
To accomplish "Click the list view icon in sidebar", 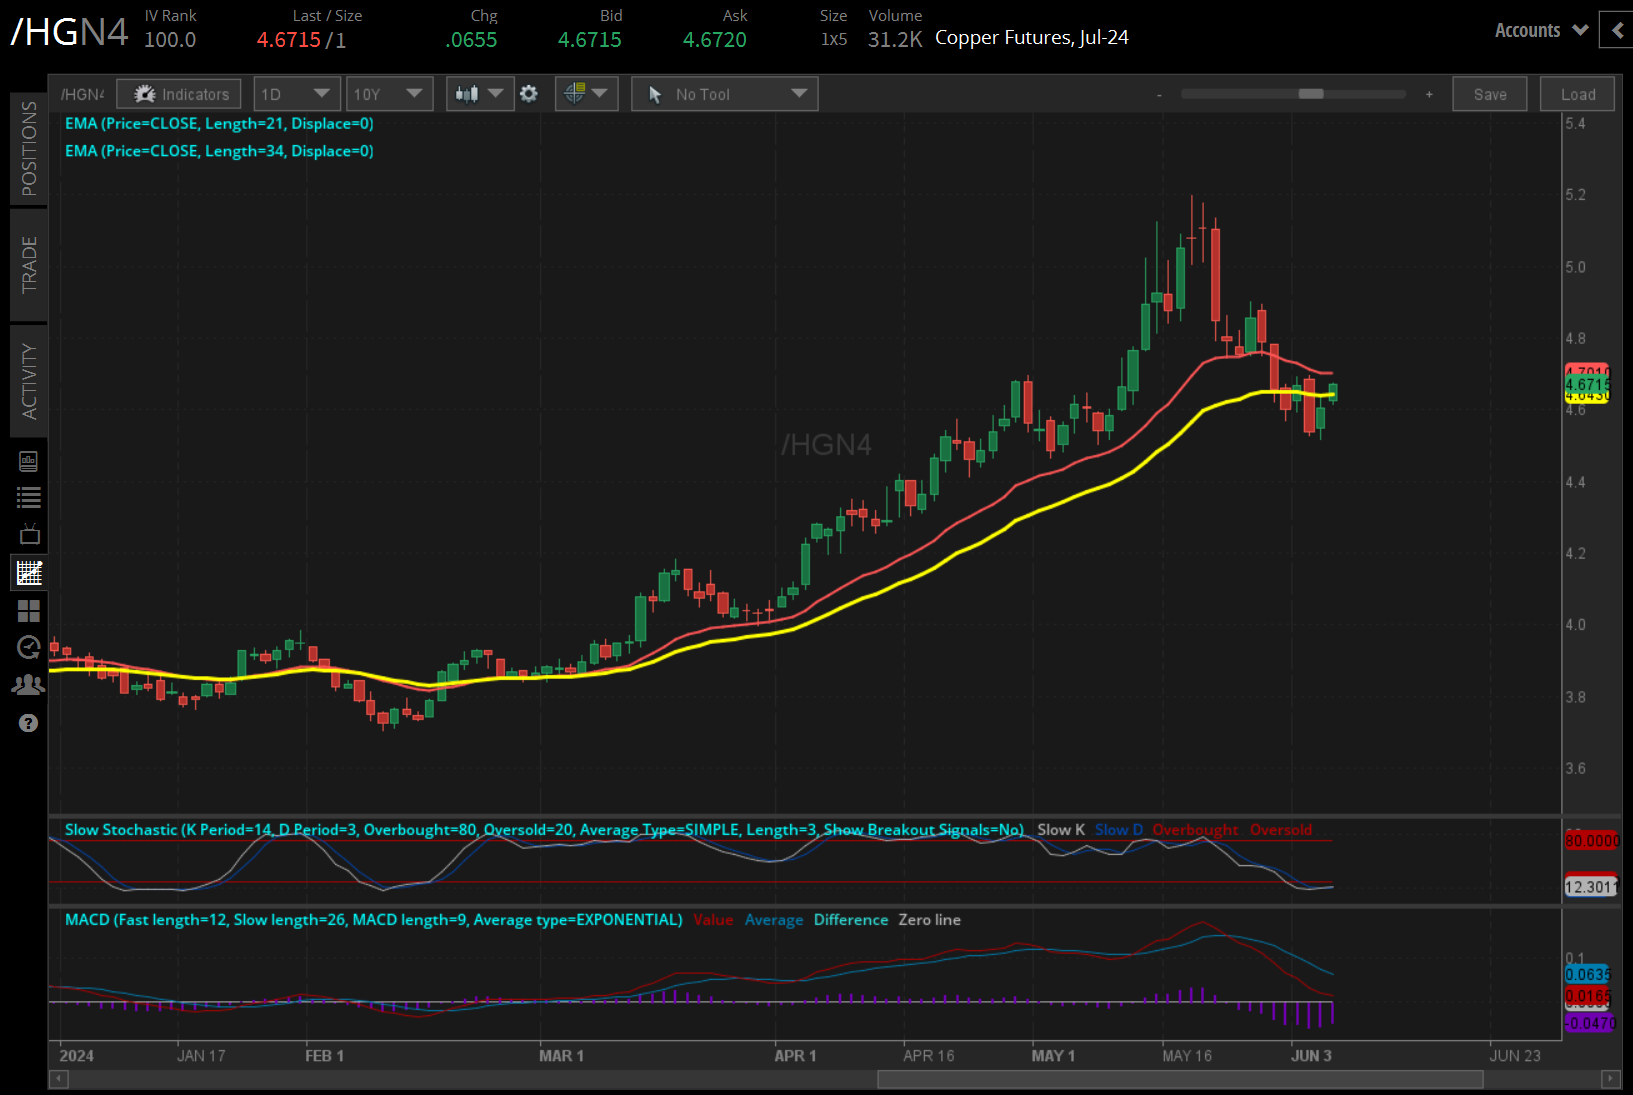I will point(29,497).
